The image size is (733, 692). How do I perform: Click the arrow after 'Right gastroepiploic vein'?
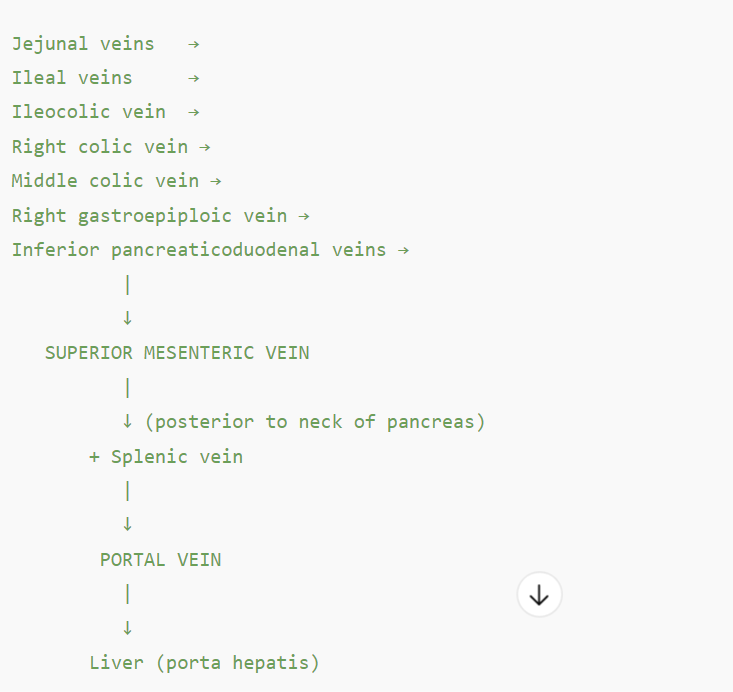304,215
